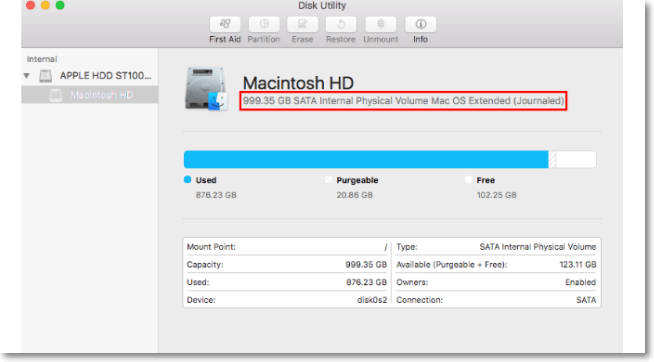Viewport: 654px width, 362px height.
Task: Run First Aid from toolbar
Action: point(225,24)
